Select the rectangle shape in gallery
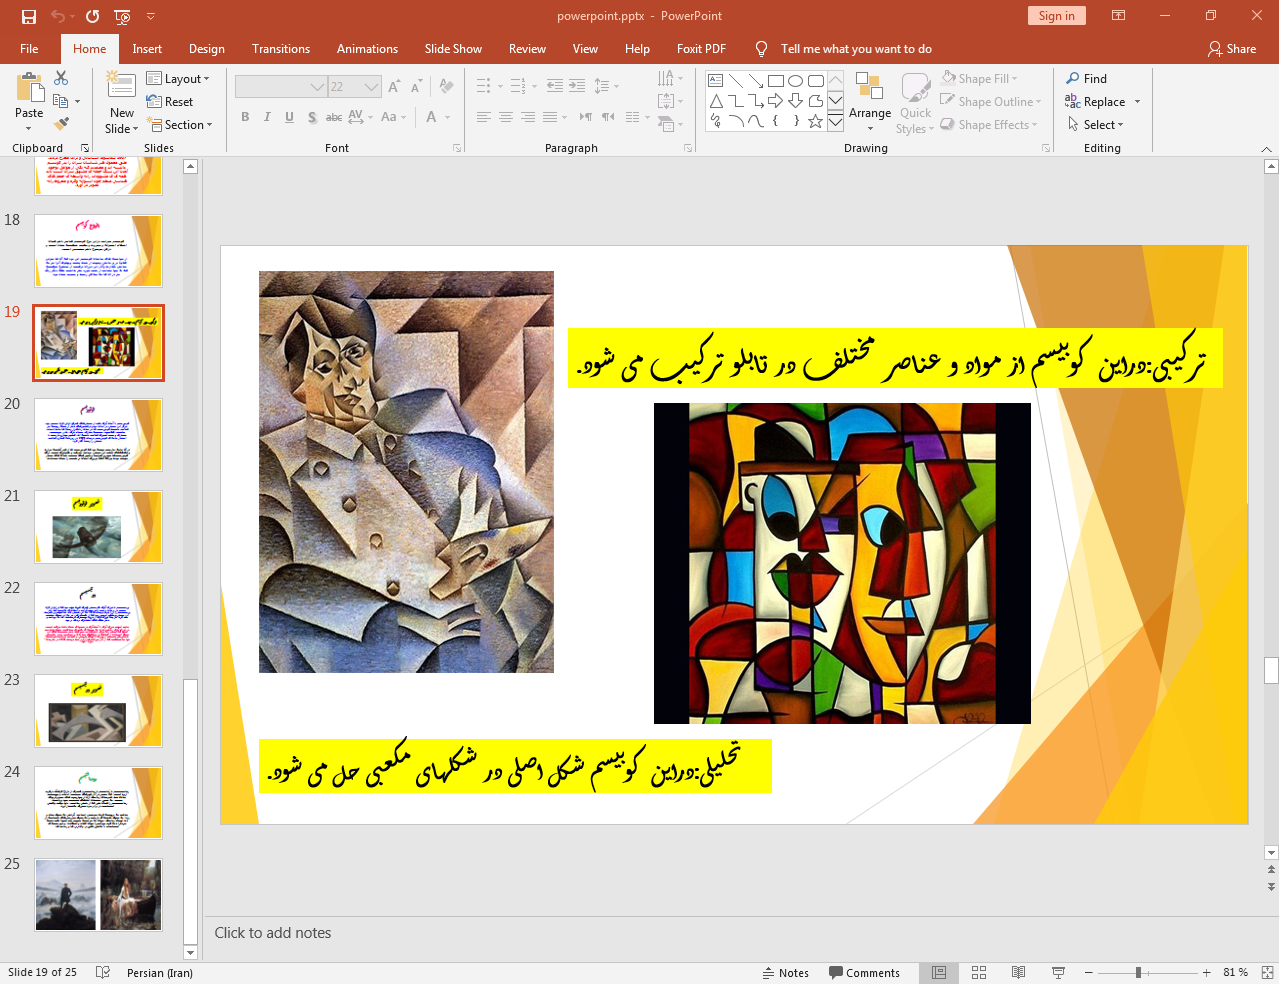The height and width of the screenshot is (984, 1279). click(775, 81)
